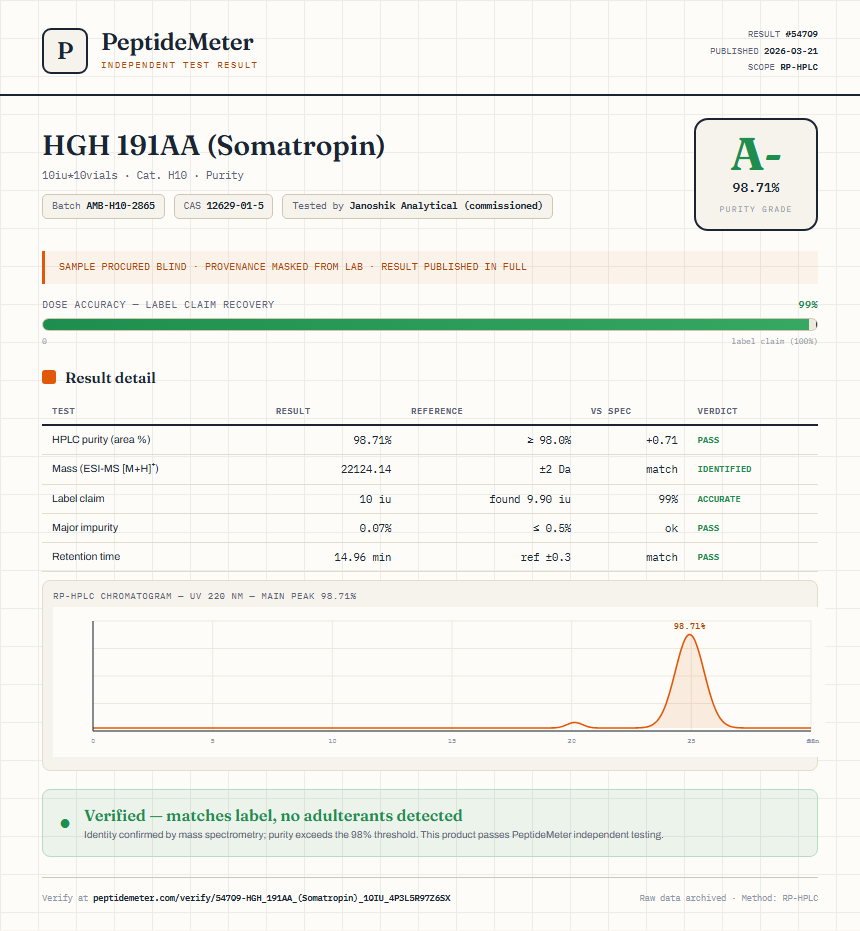Click the Label claim row label
This screenshot has width=860, height=931.
pyautogui.click(x=78, y=498)
